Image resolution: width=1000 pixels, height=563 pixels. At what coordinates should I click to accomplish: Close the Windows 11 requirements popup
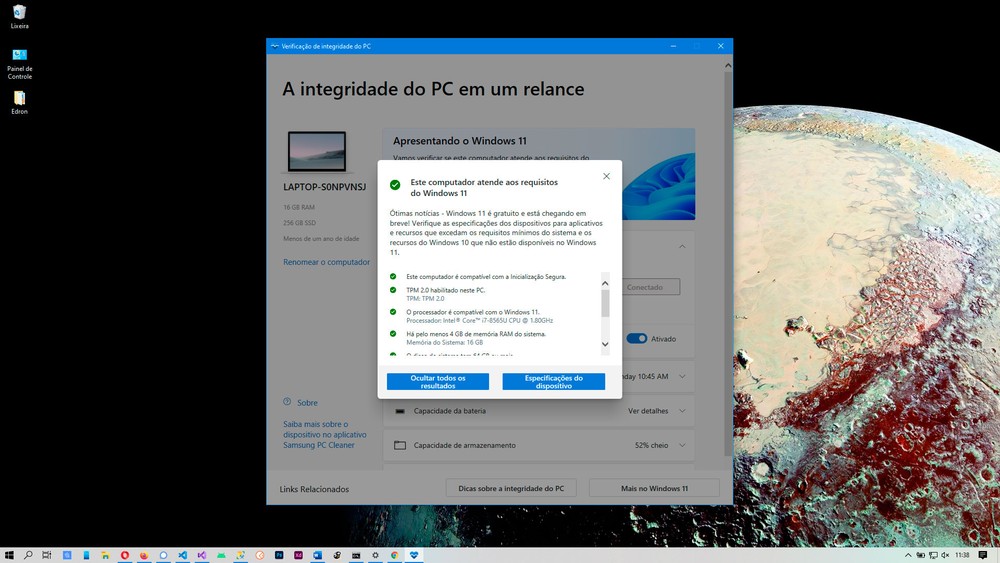pos(607,176)
